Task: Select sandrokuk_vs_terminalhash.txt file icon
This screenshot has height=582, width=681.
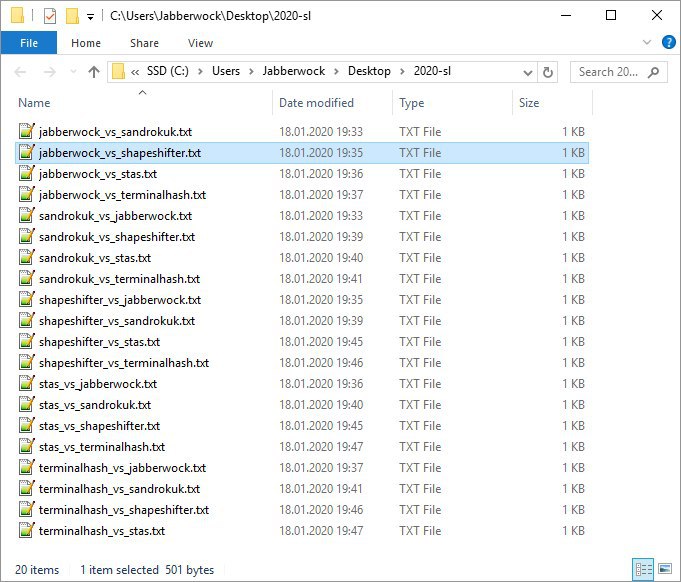Action: point(26,278)
